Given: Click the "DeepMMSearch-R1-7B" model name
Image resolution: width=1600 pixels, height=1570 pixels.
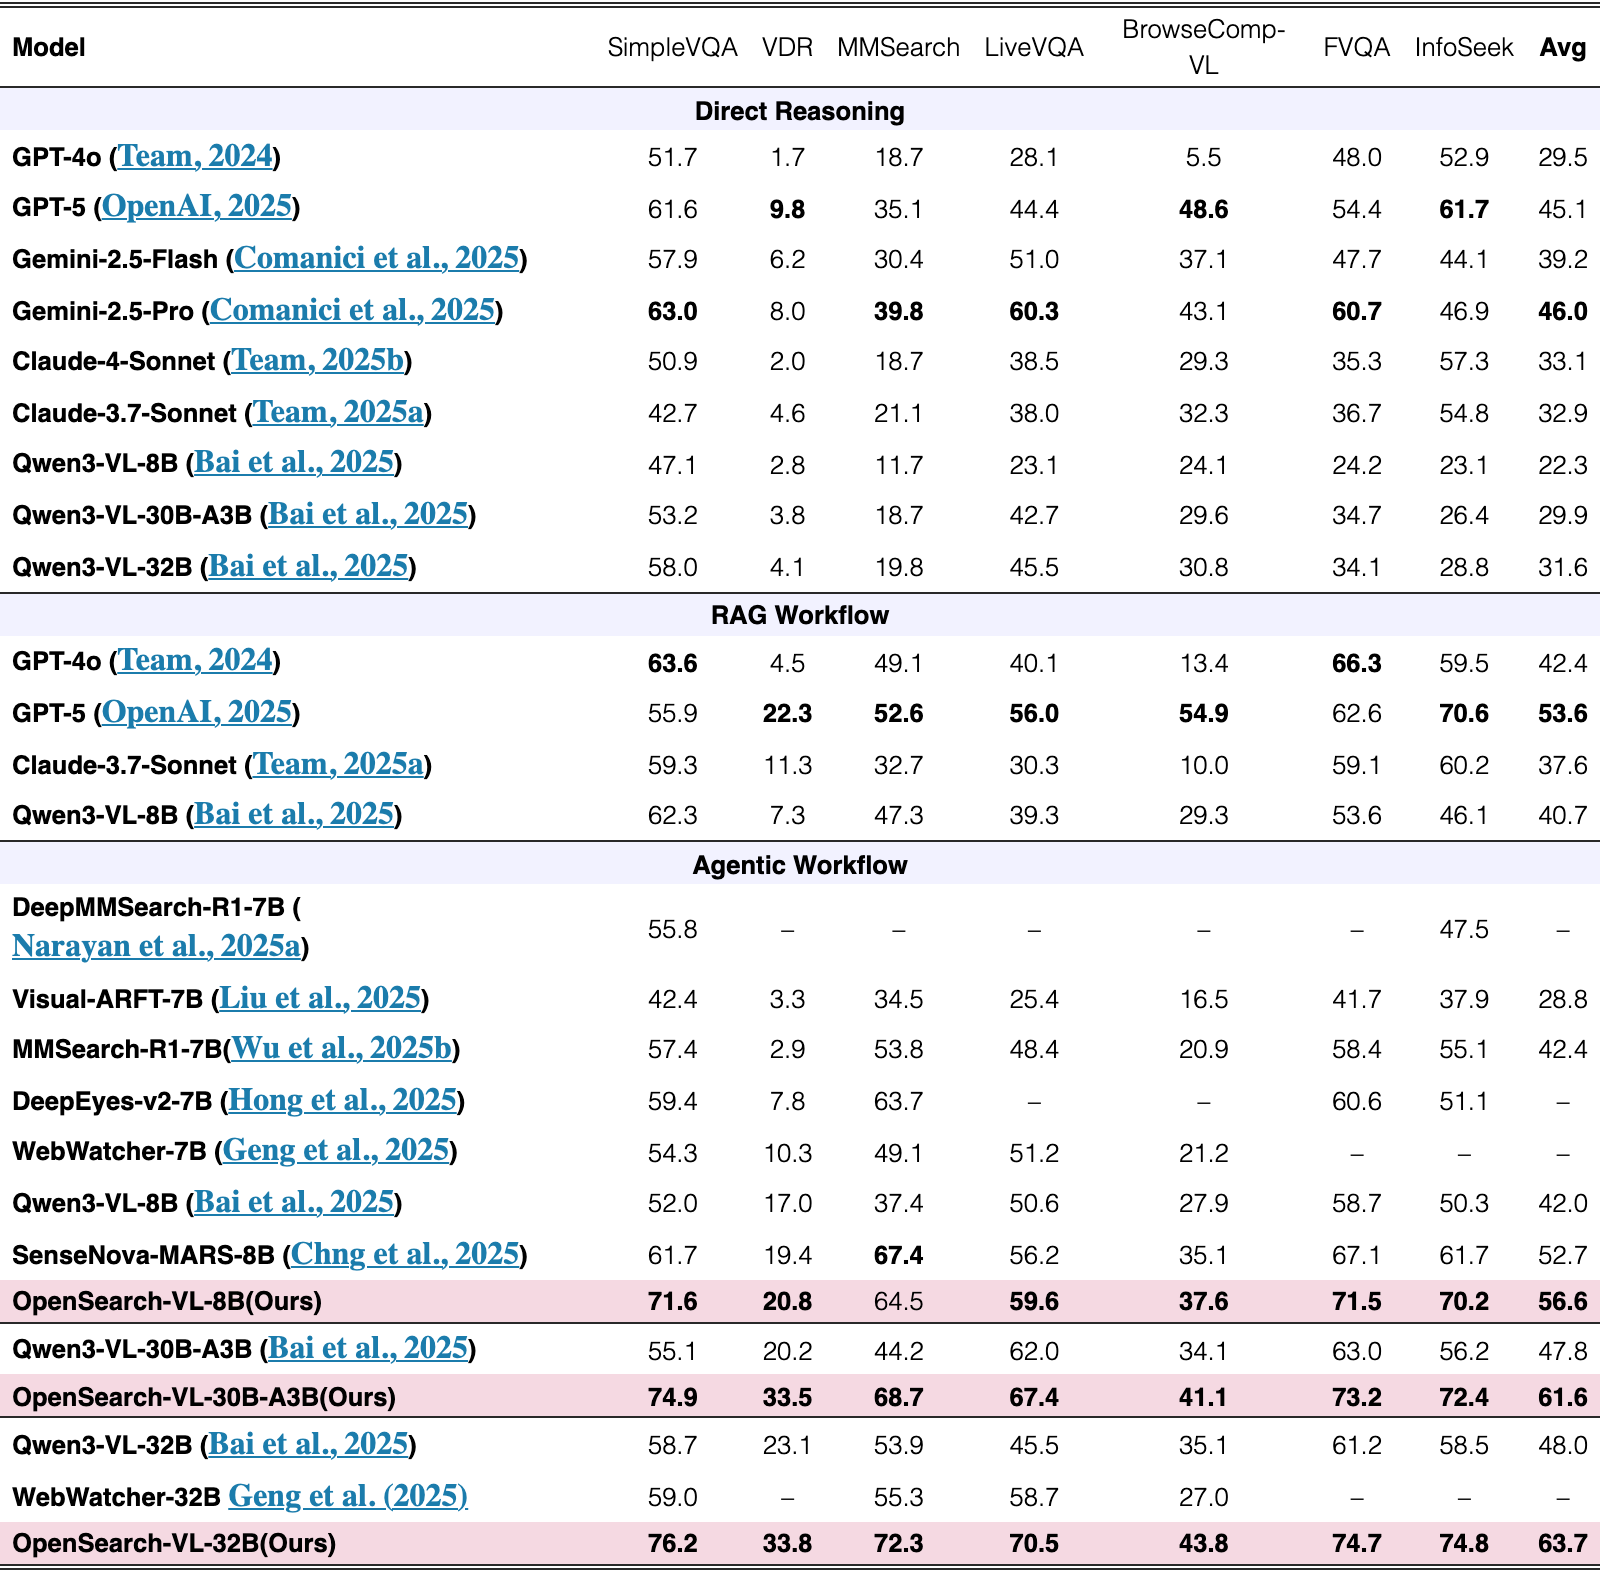Looking at the screenshot, I should 149,907.
